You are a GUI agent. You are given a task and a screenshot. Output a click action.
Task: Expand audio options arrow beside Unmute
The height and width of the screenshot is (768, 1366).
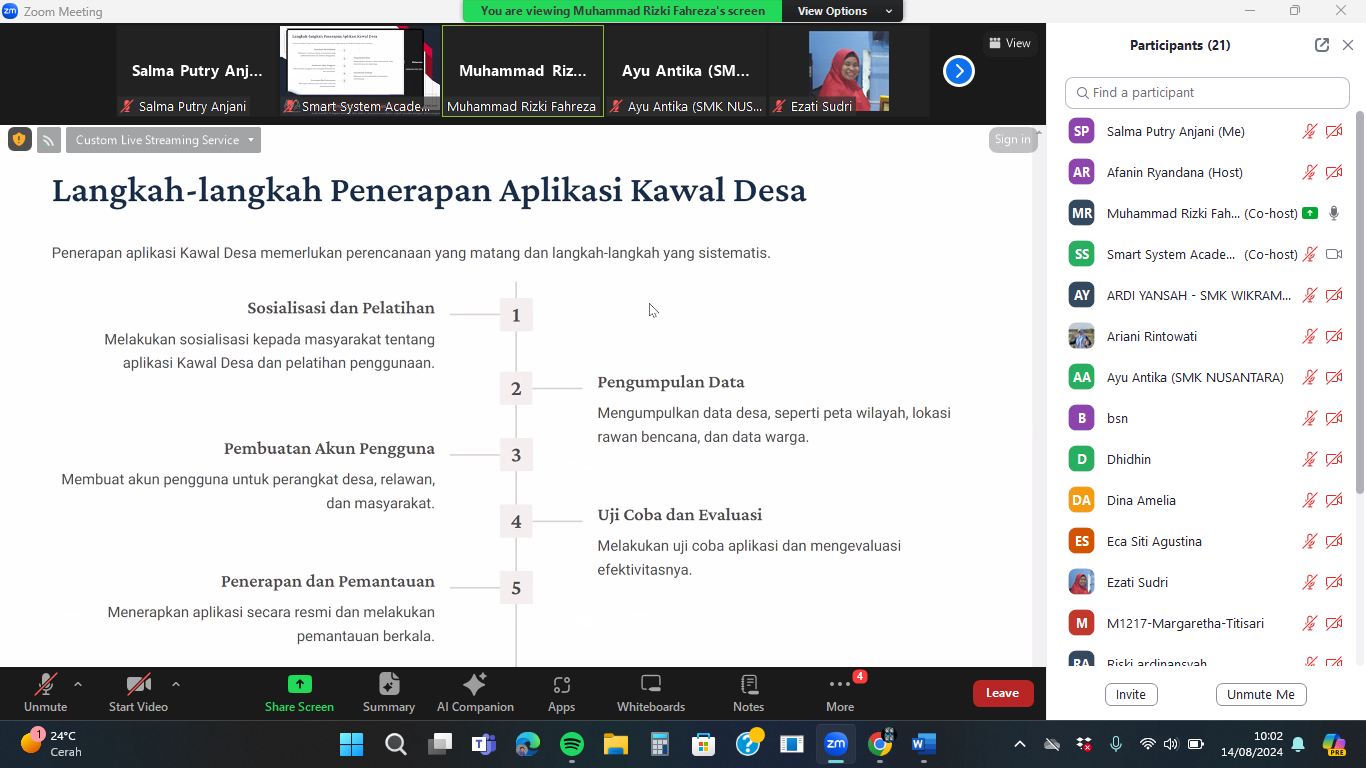point(78,684)
